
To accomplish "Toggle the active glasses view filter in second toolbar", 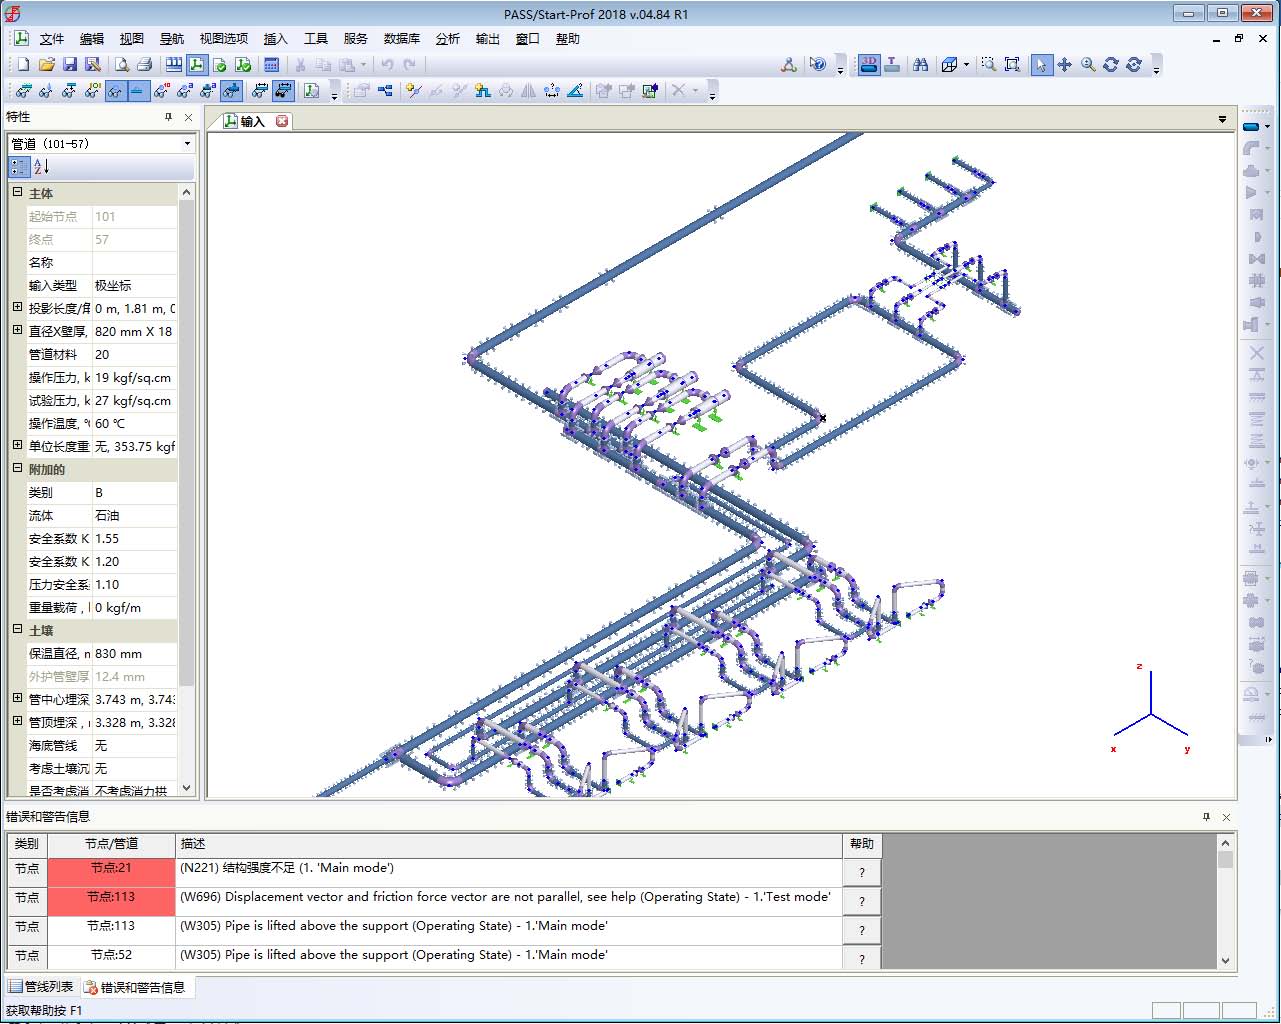I will [x=116, y=91].
